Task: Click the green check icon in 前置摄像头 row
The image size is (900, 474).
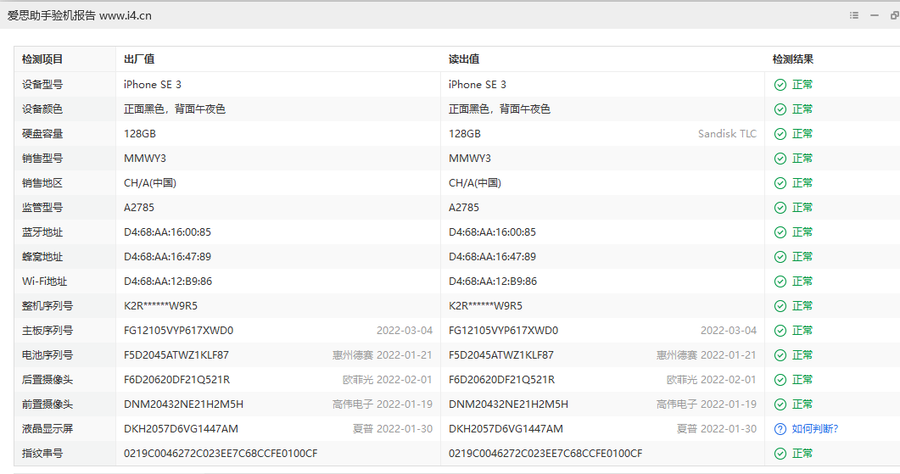Action: click(x=780, y=405)
